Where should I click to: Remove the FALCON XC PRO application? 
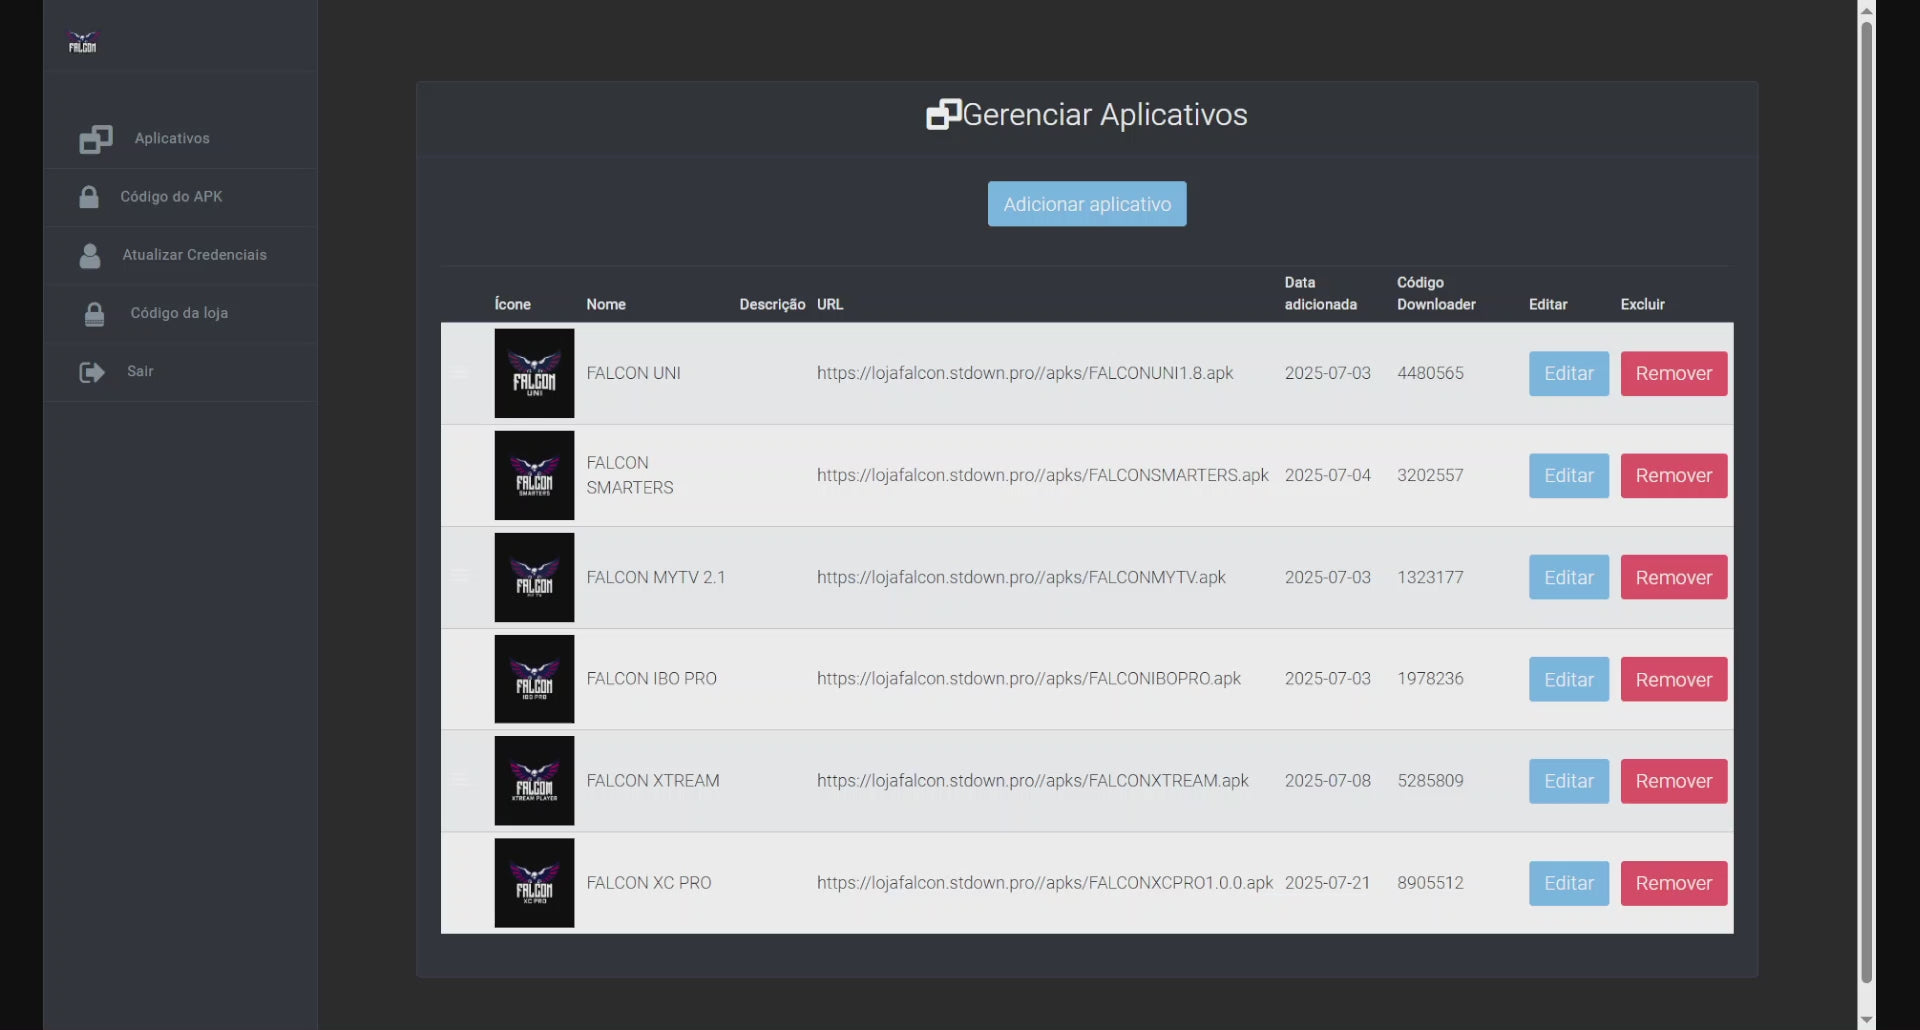pyautogui.click(x=1673, y=883)
